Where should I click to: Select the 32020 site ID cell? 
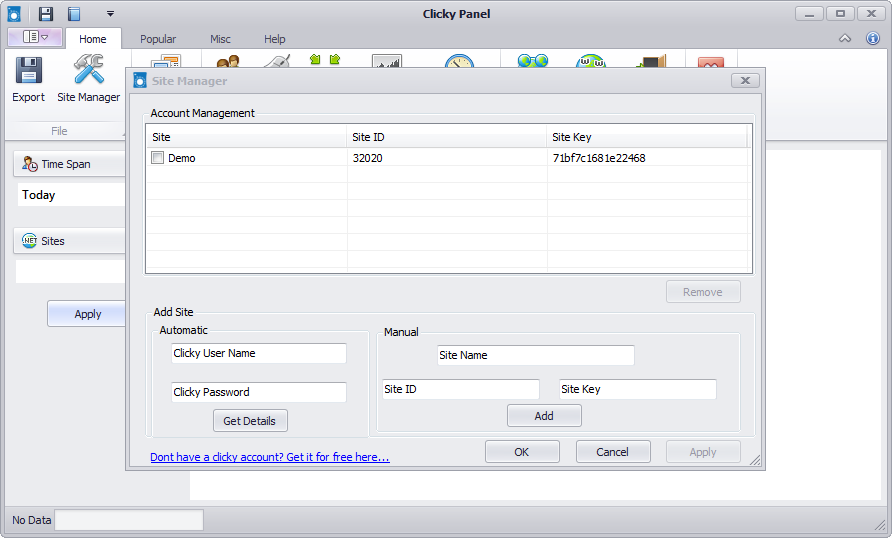click(367, 158)
